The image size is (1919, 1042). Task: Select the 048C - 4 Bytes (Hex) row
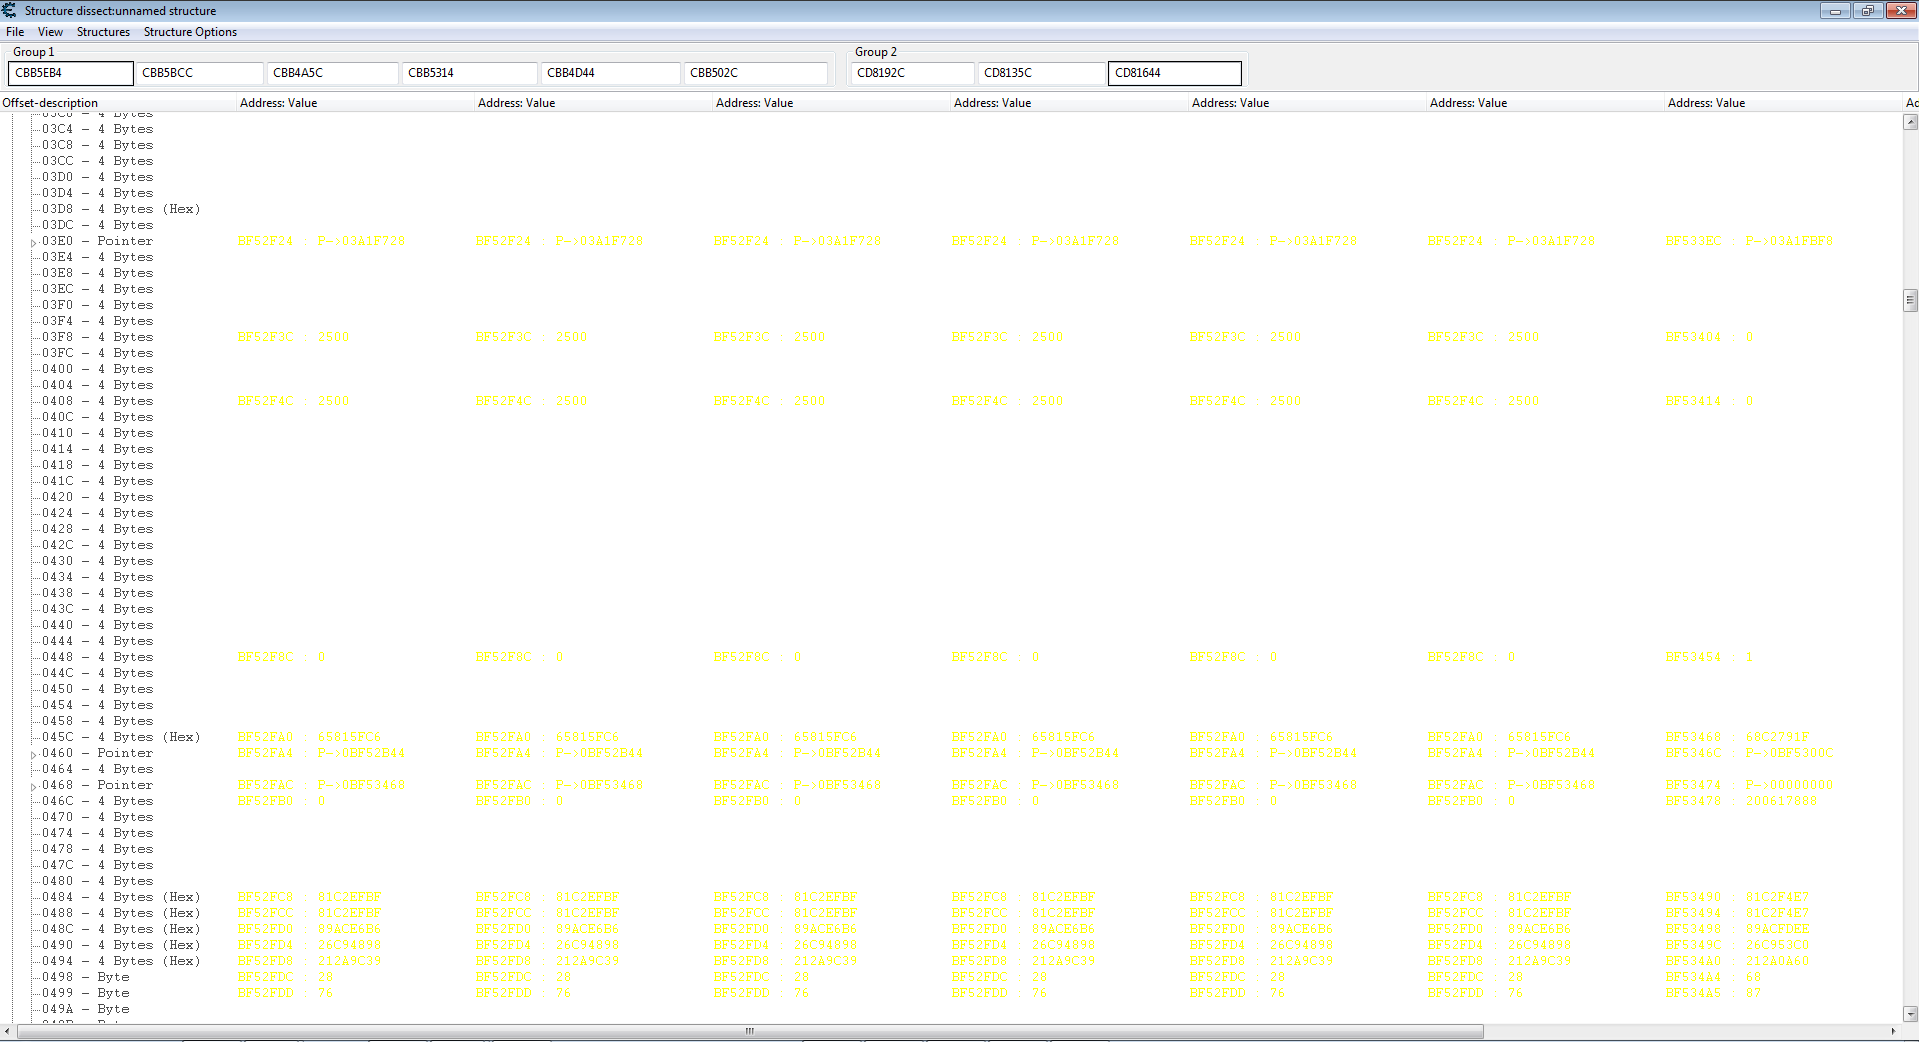click(121, 929)
